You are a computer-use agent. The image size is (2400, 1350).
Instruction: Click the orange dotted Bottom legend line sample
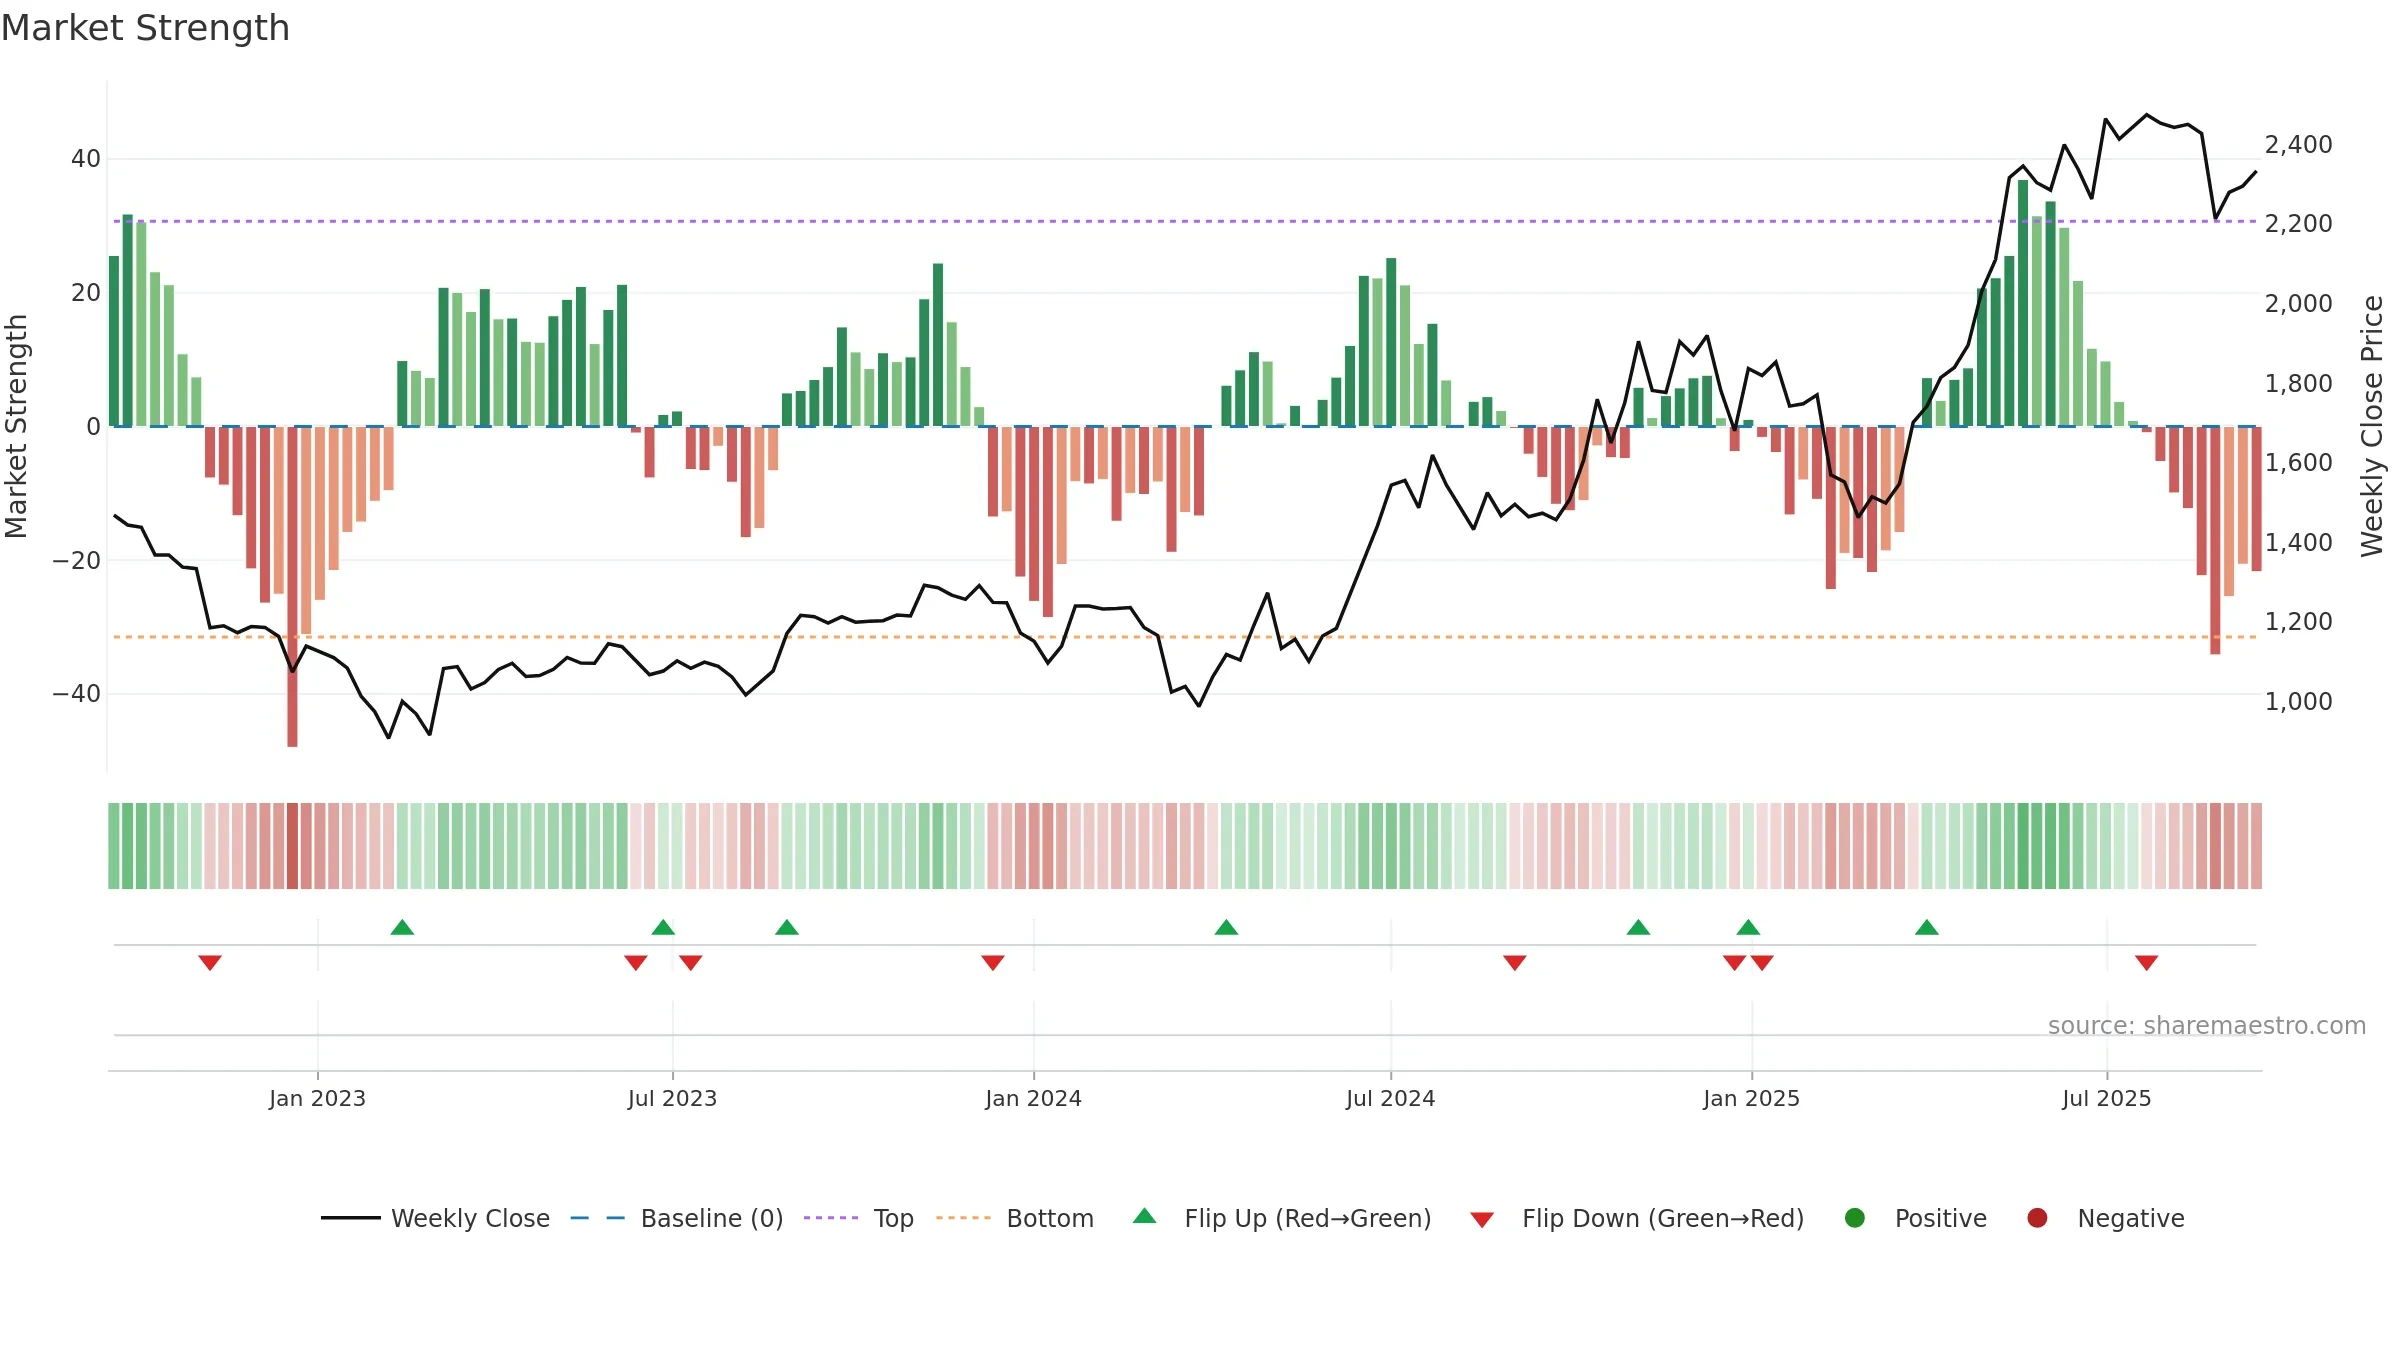tap(963, 1218)
